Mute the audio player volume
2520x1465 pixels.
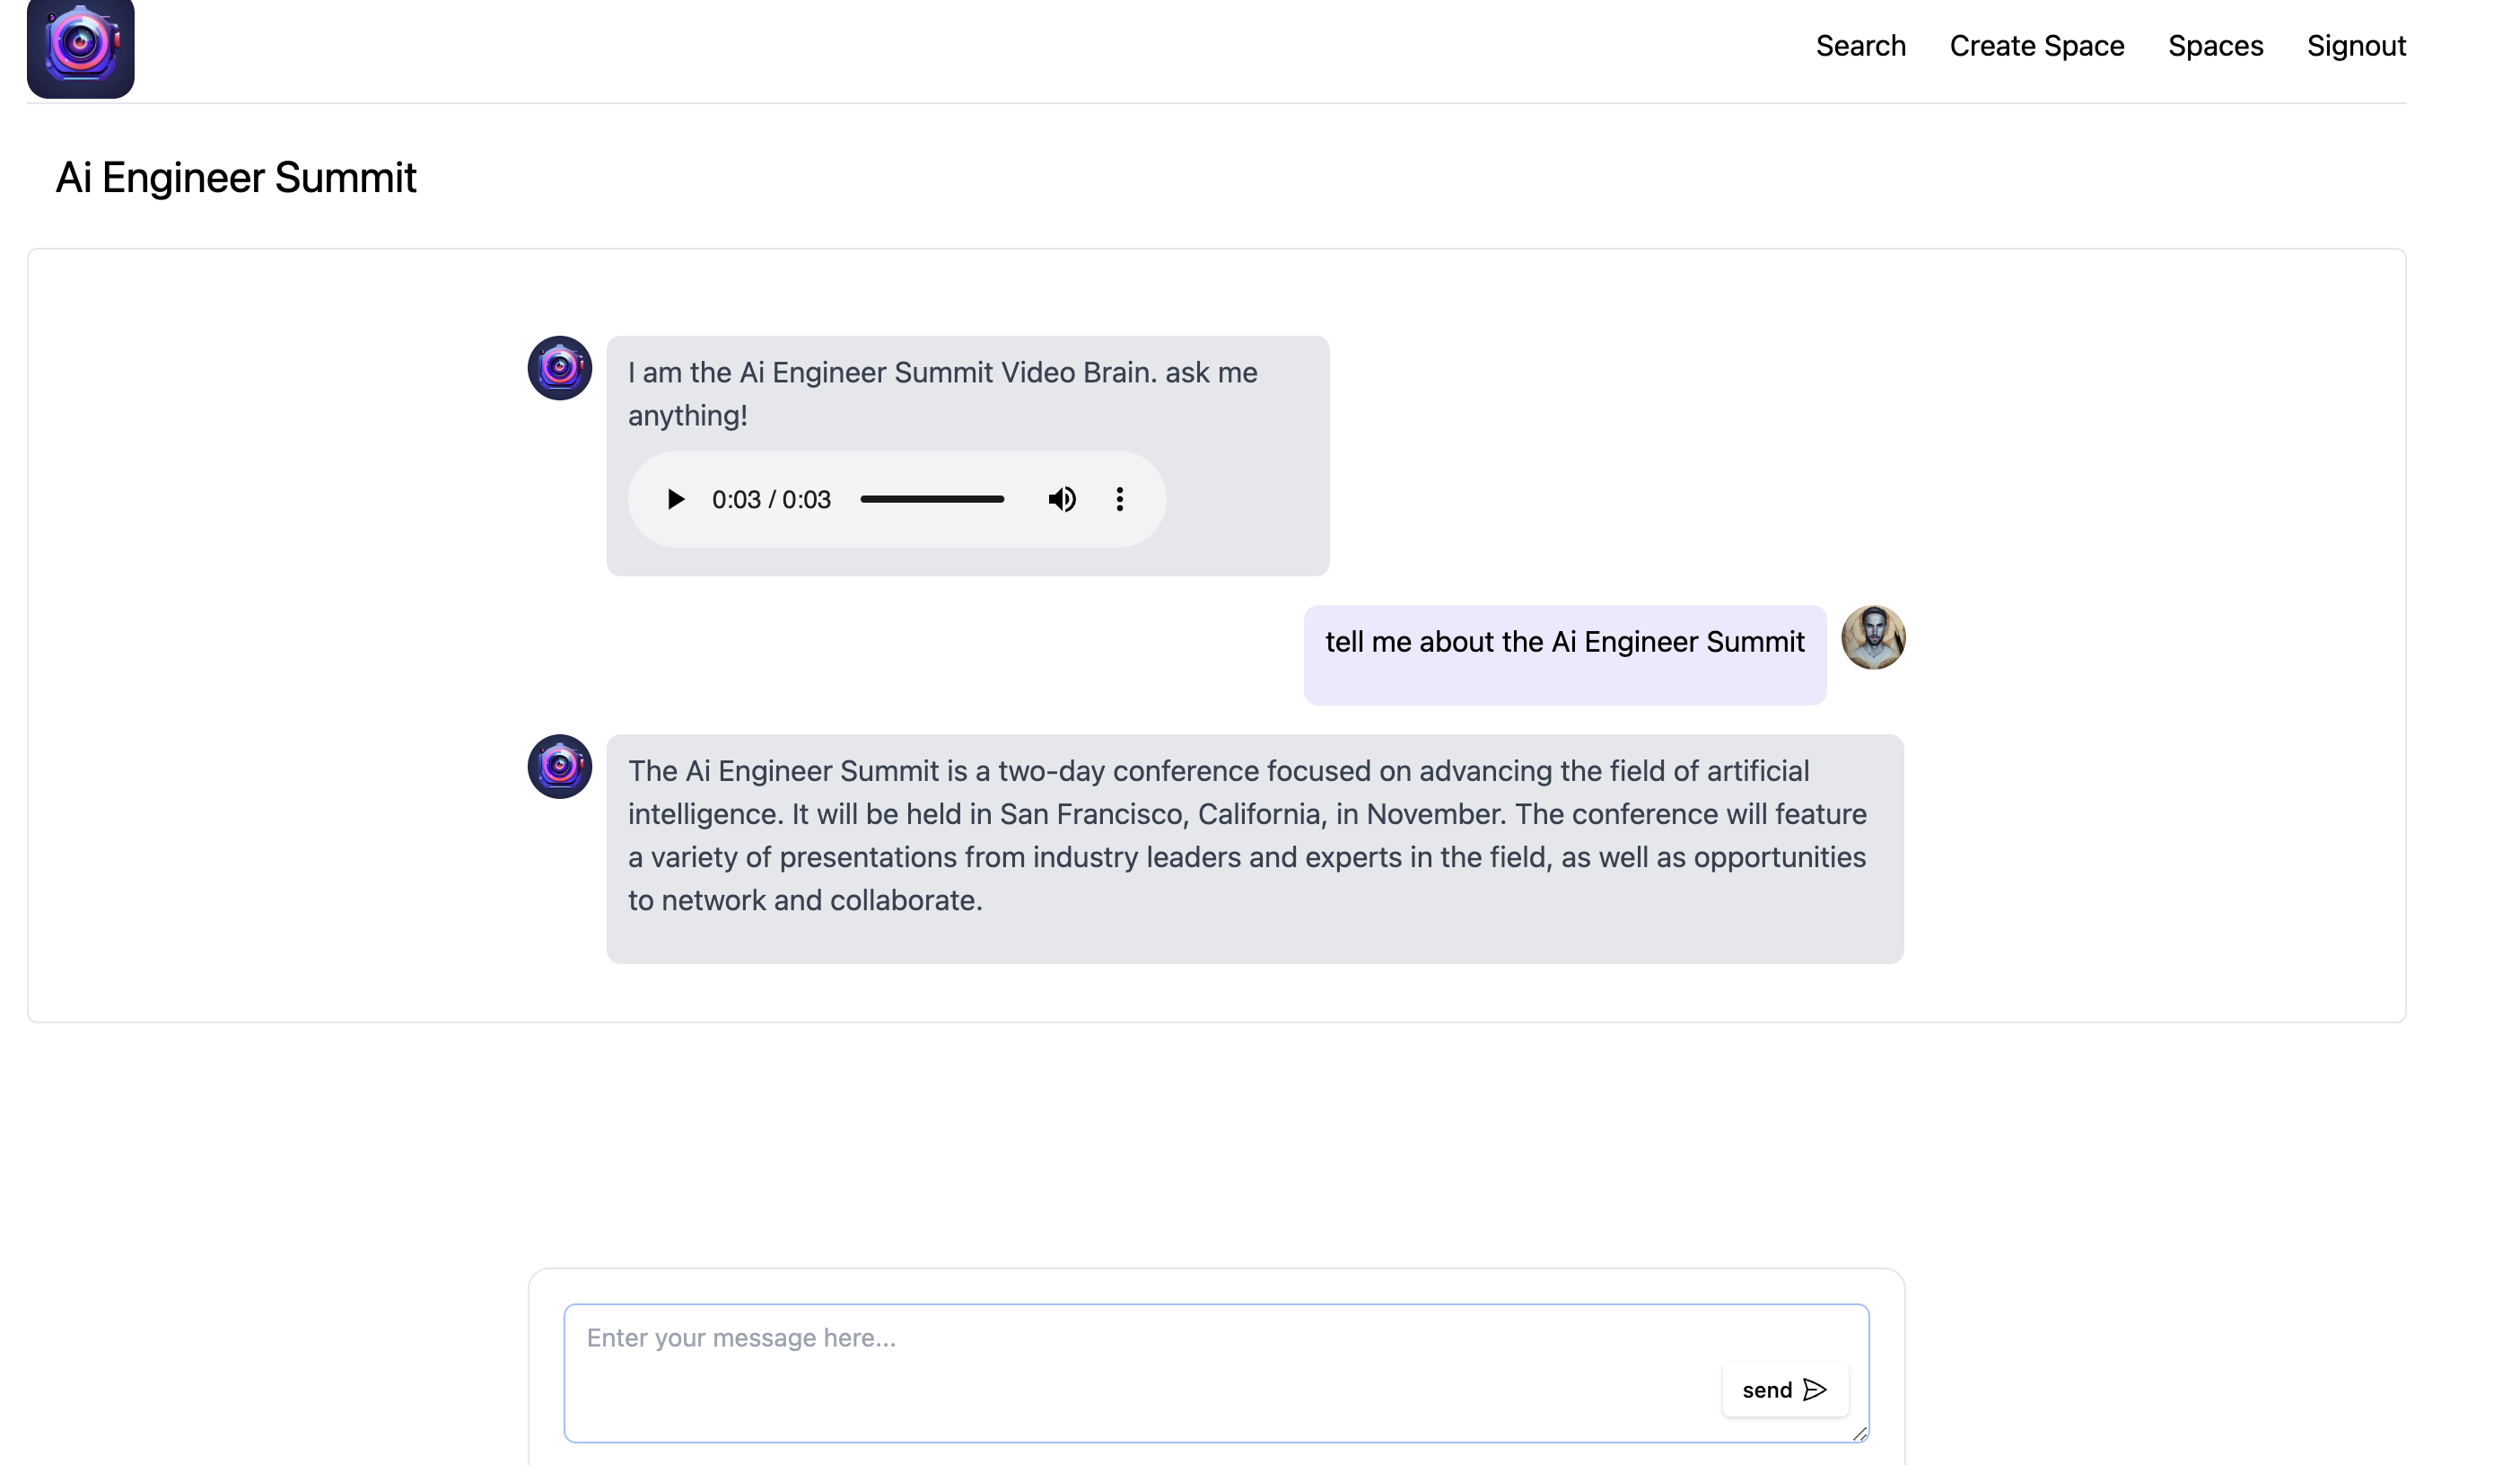pyautogui.click(x=1061, y=499)
